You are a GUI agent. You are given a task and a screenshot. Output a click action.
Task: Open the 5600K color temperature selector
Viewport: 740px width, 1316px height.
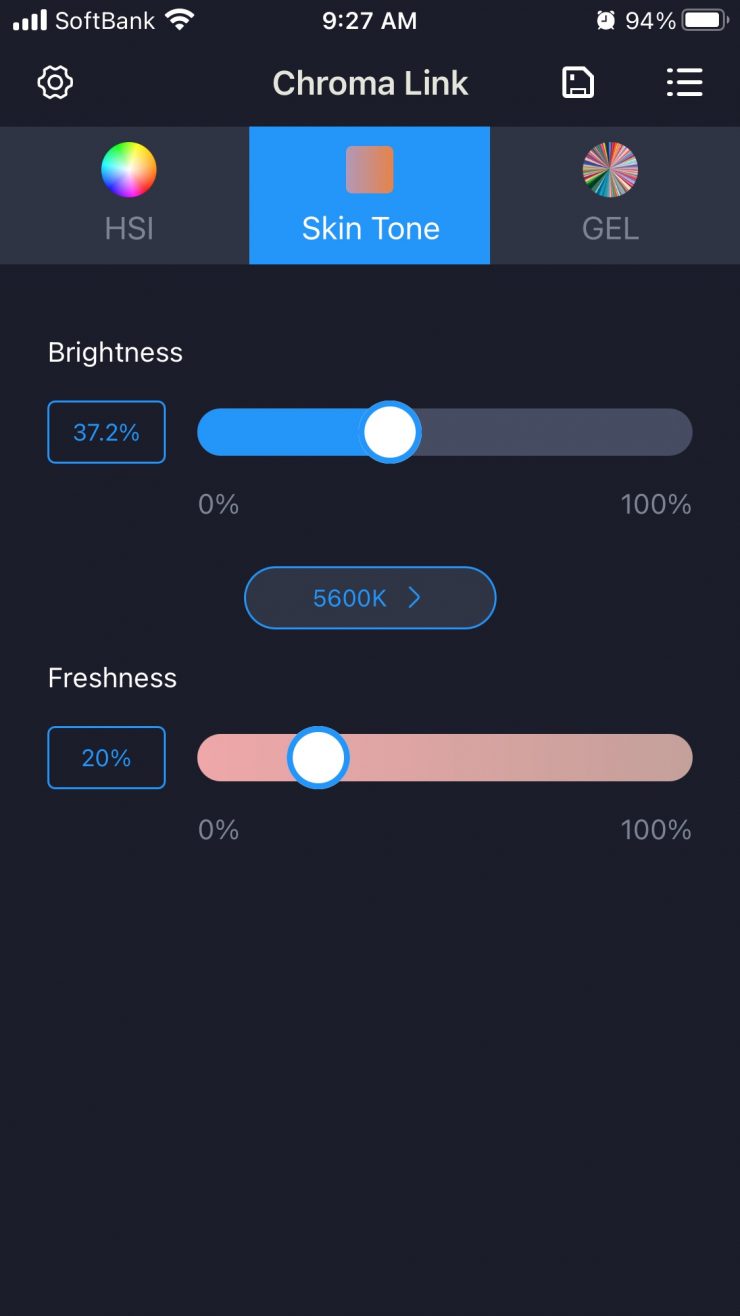click(350, 598)
